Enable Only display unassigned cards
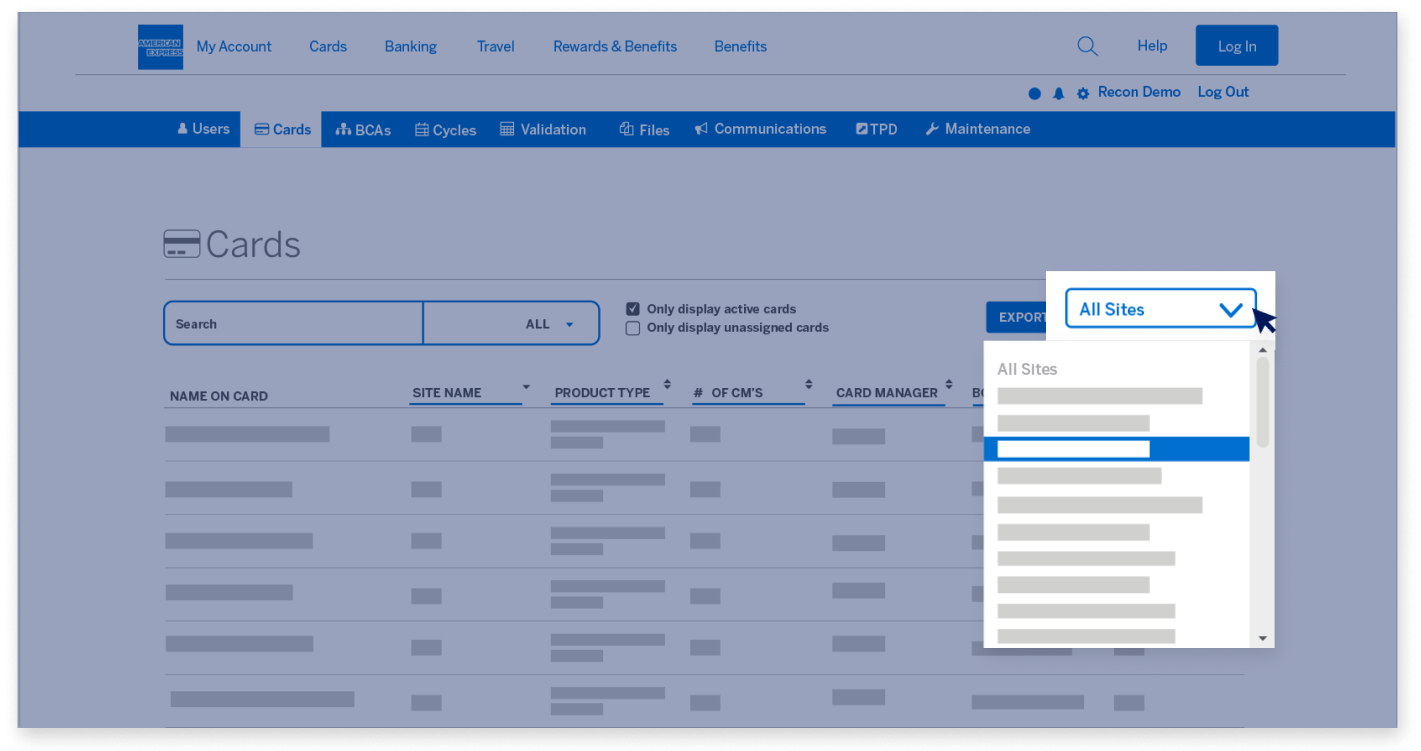The image size is (1421, 751). [632, 328]
